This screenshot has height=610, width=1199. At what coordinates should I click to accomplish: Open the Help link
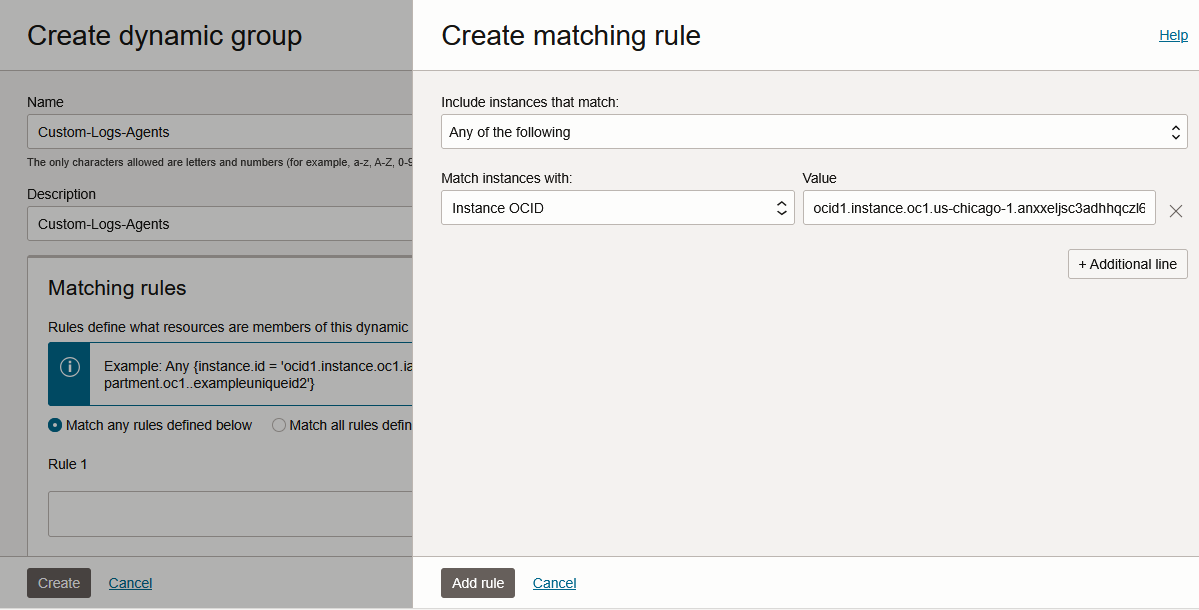pos(1173,35)
